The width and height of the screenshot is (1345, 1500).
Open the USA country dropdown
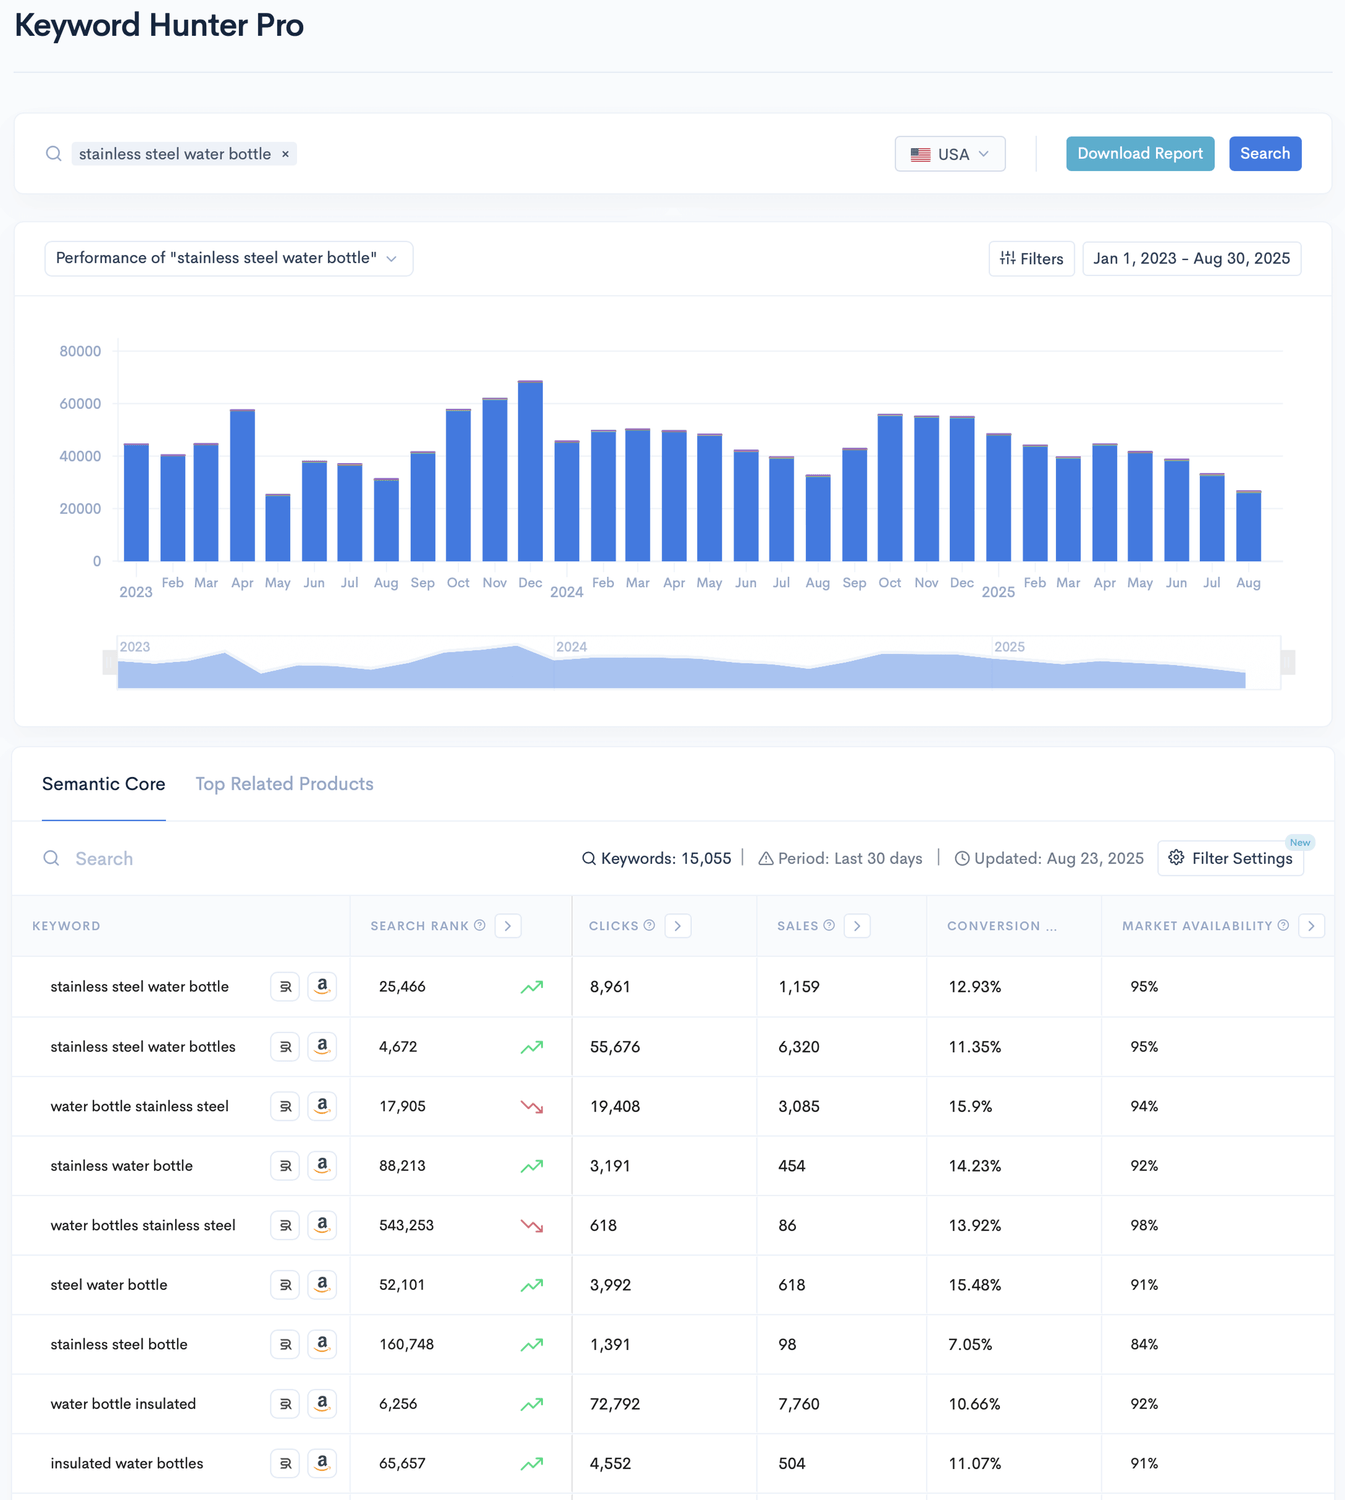click(x=949, y=154)
